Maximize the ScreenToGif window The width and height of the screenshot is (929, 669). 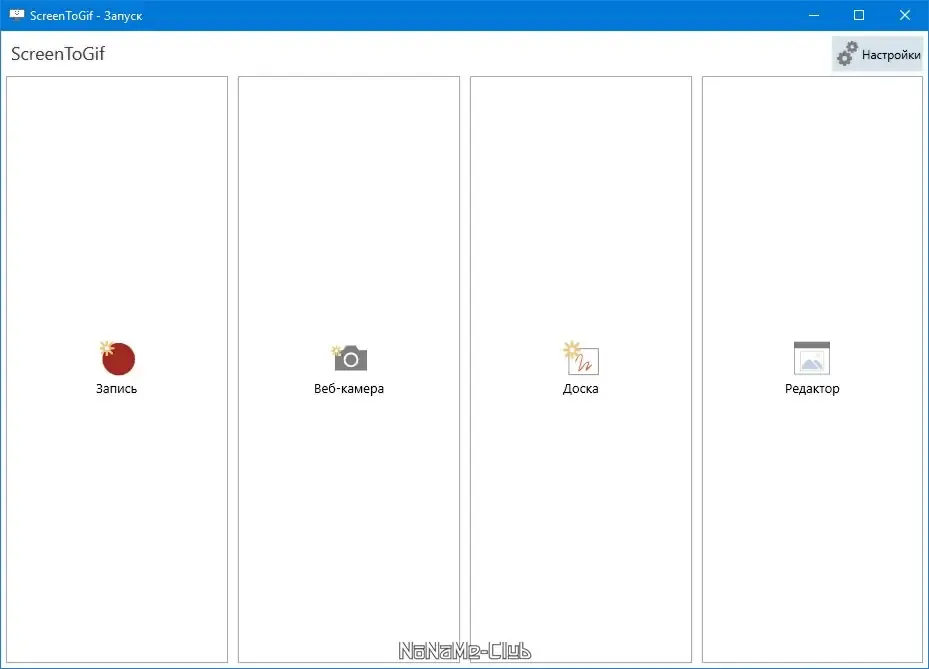click(x=859, y=15)
